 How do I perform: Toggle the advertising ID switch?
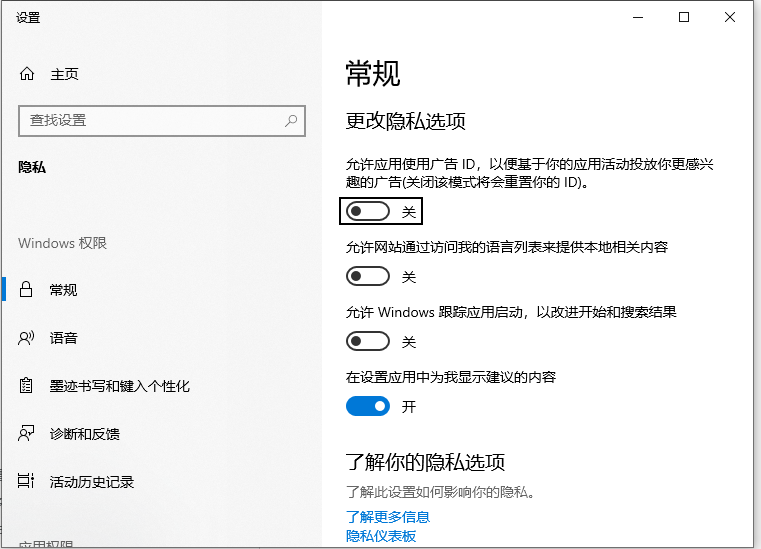coord(367,212)
